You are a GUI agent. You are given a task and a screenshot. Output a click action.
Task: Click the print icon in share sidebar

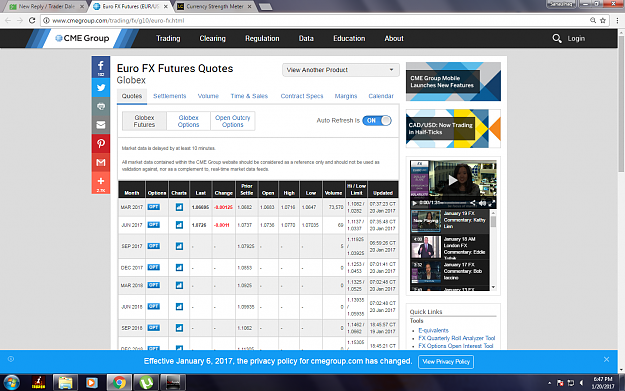tap(101, 106)
